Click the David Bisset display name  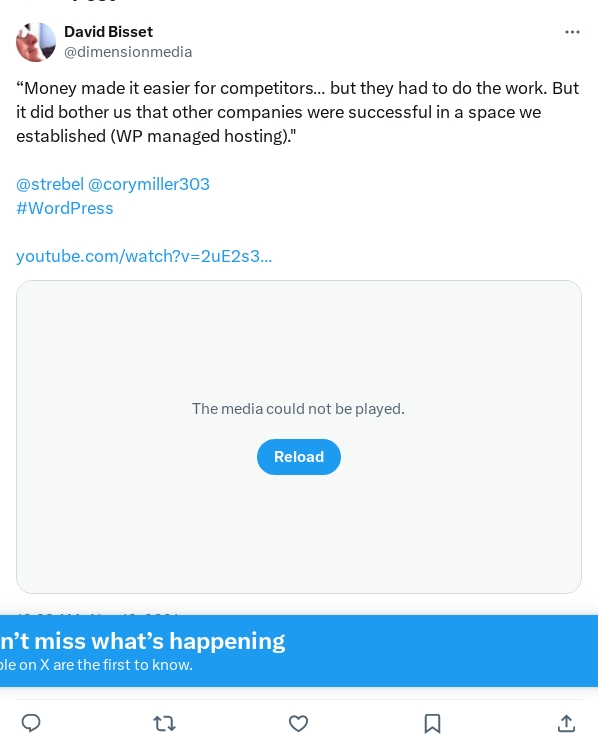click(109, 31)
